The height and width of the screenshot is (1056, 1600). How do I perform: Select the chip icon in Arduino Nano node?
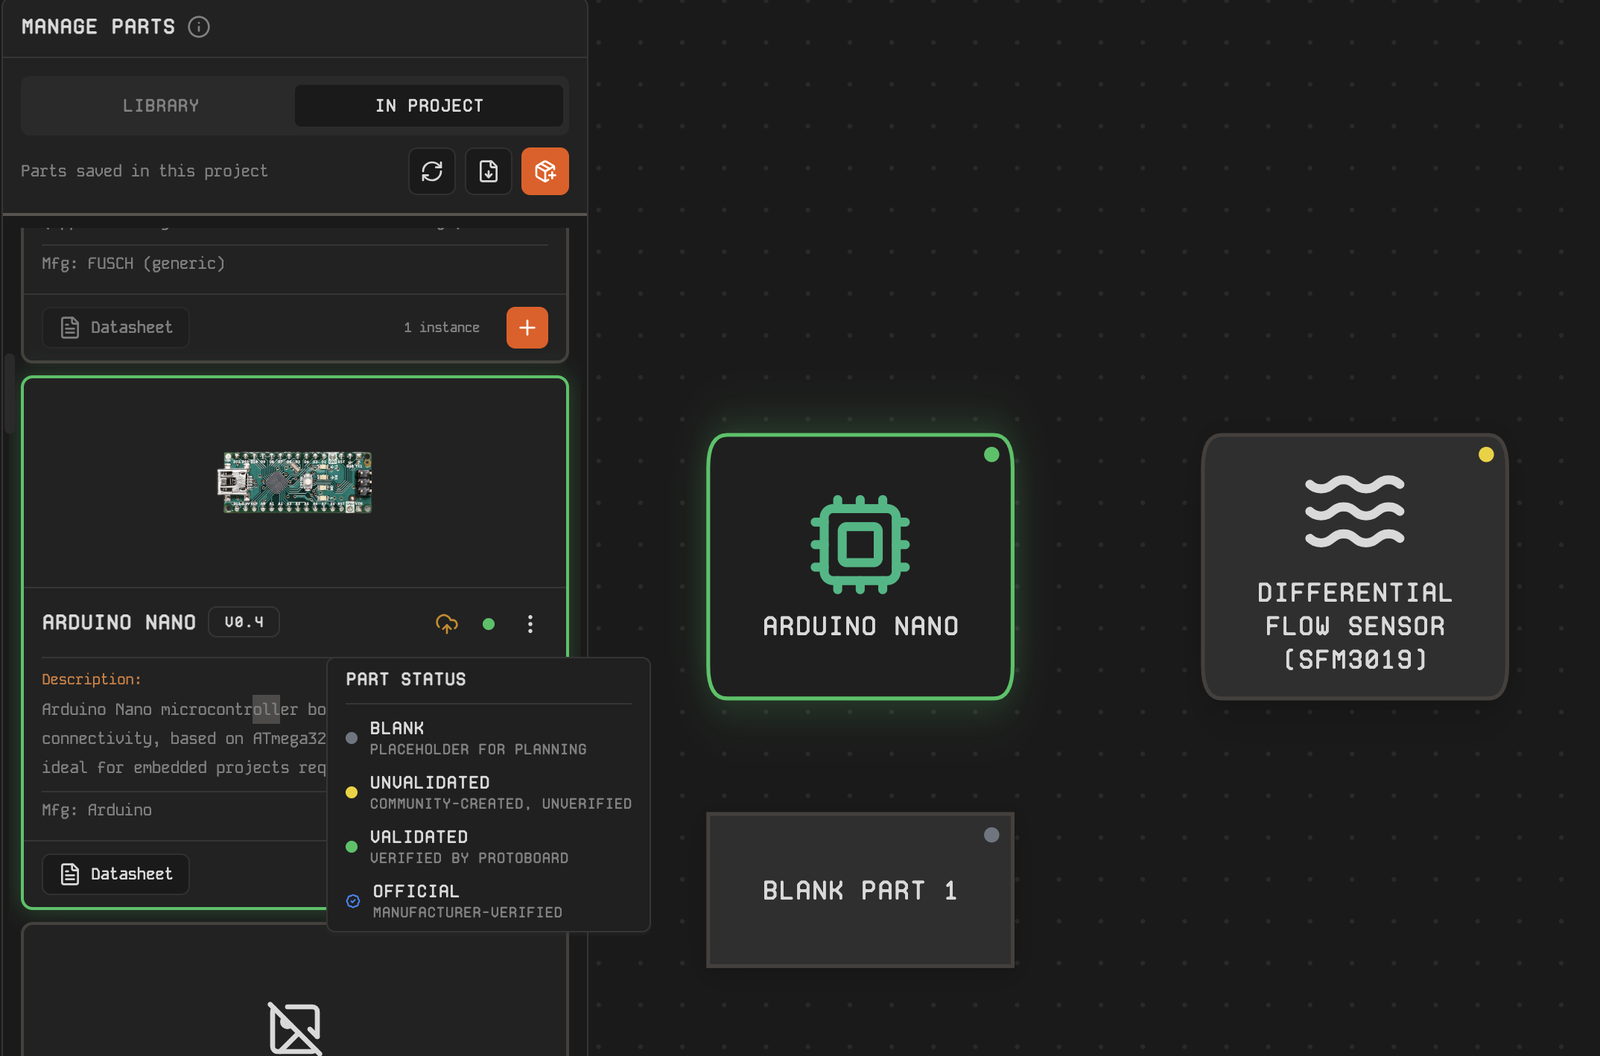click(x=860, y=545)
